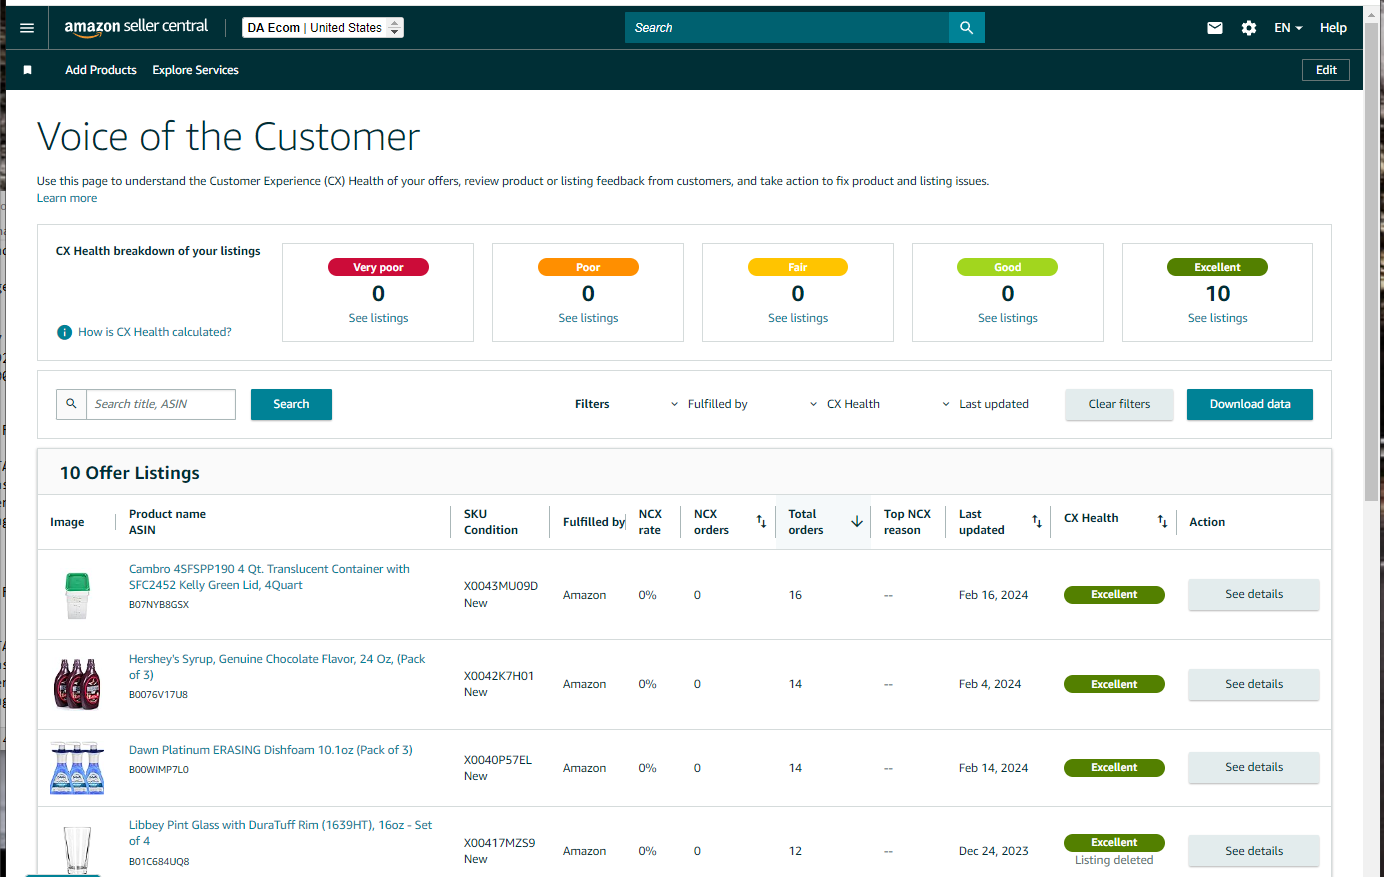See details for Hershey's Syrup listing

pos(1254,684)
